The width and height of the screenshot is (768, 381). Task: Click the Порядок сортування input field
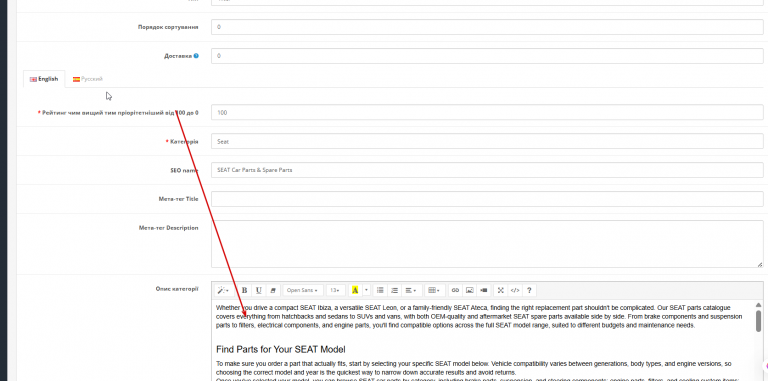tap(487, 27)
